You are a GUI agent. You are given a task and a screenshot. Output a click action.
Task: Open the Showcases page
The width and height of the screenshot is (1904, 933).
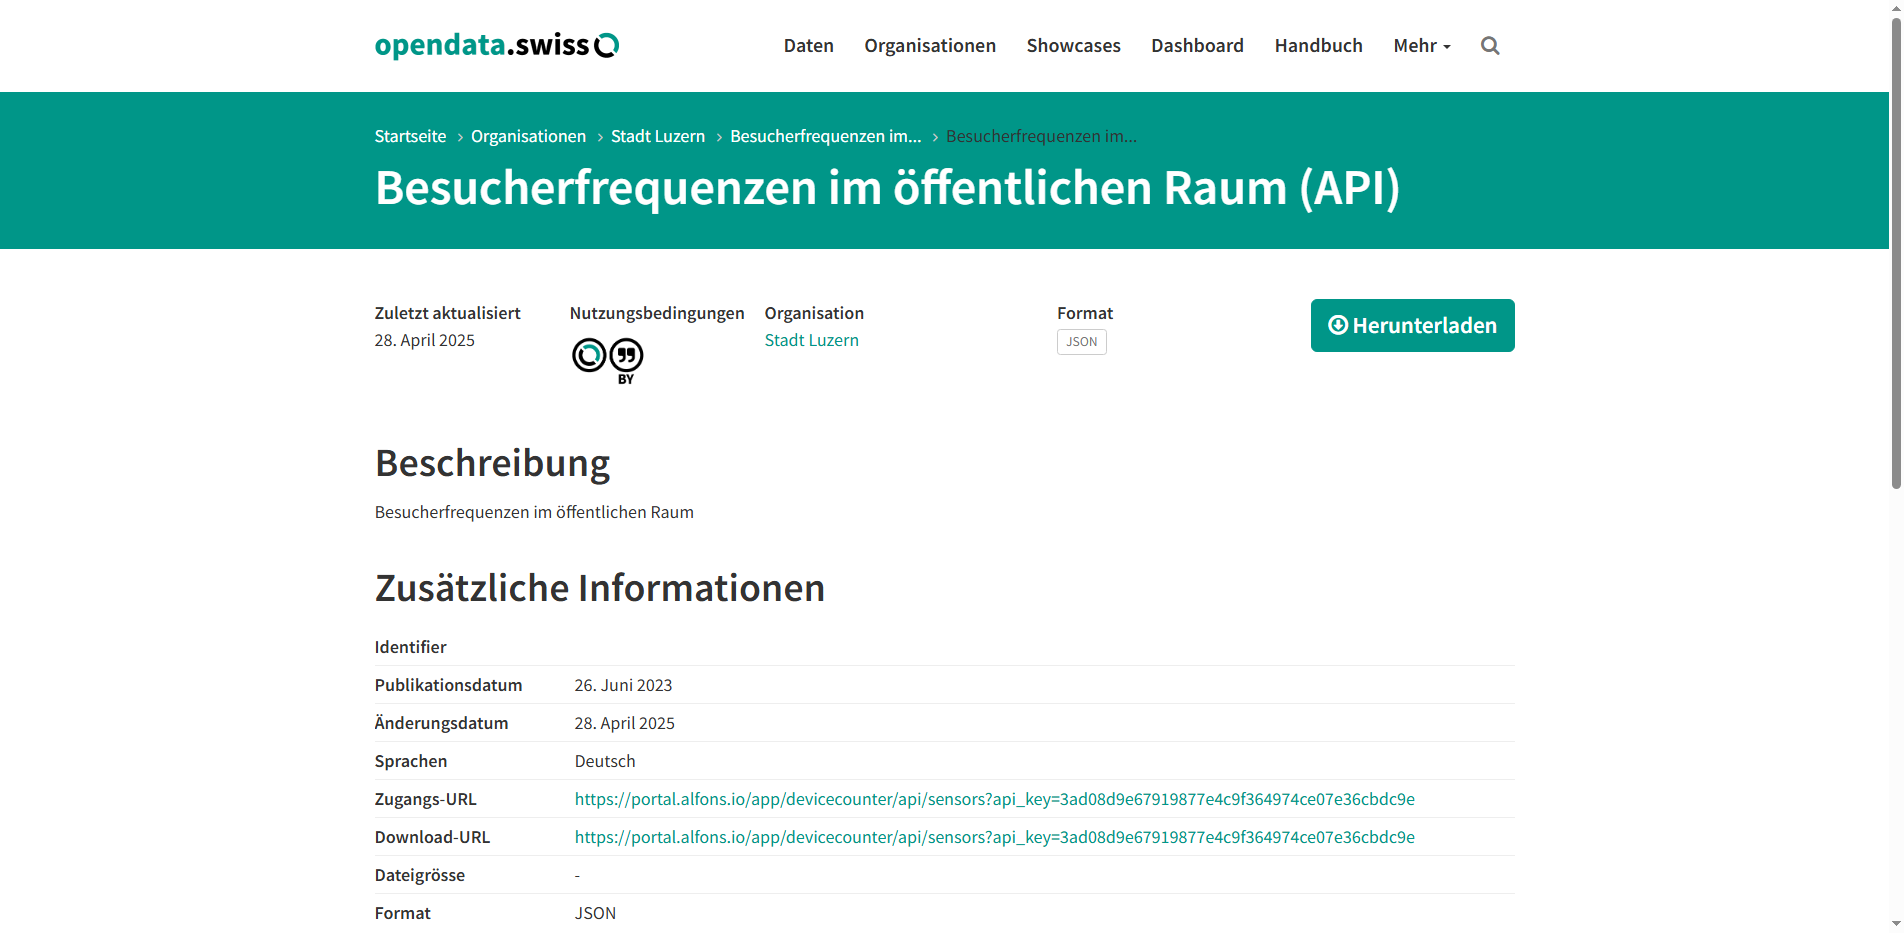tap(1073, 46)
